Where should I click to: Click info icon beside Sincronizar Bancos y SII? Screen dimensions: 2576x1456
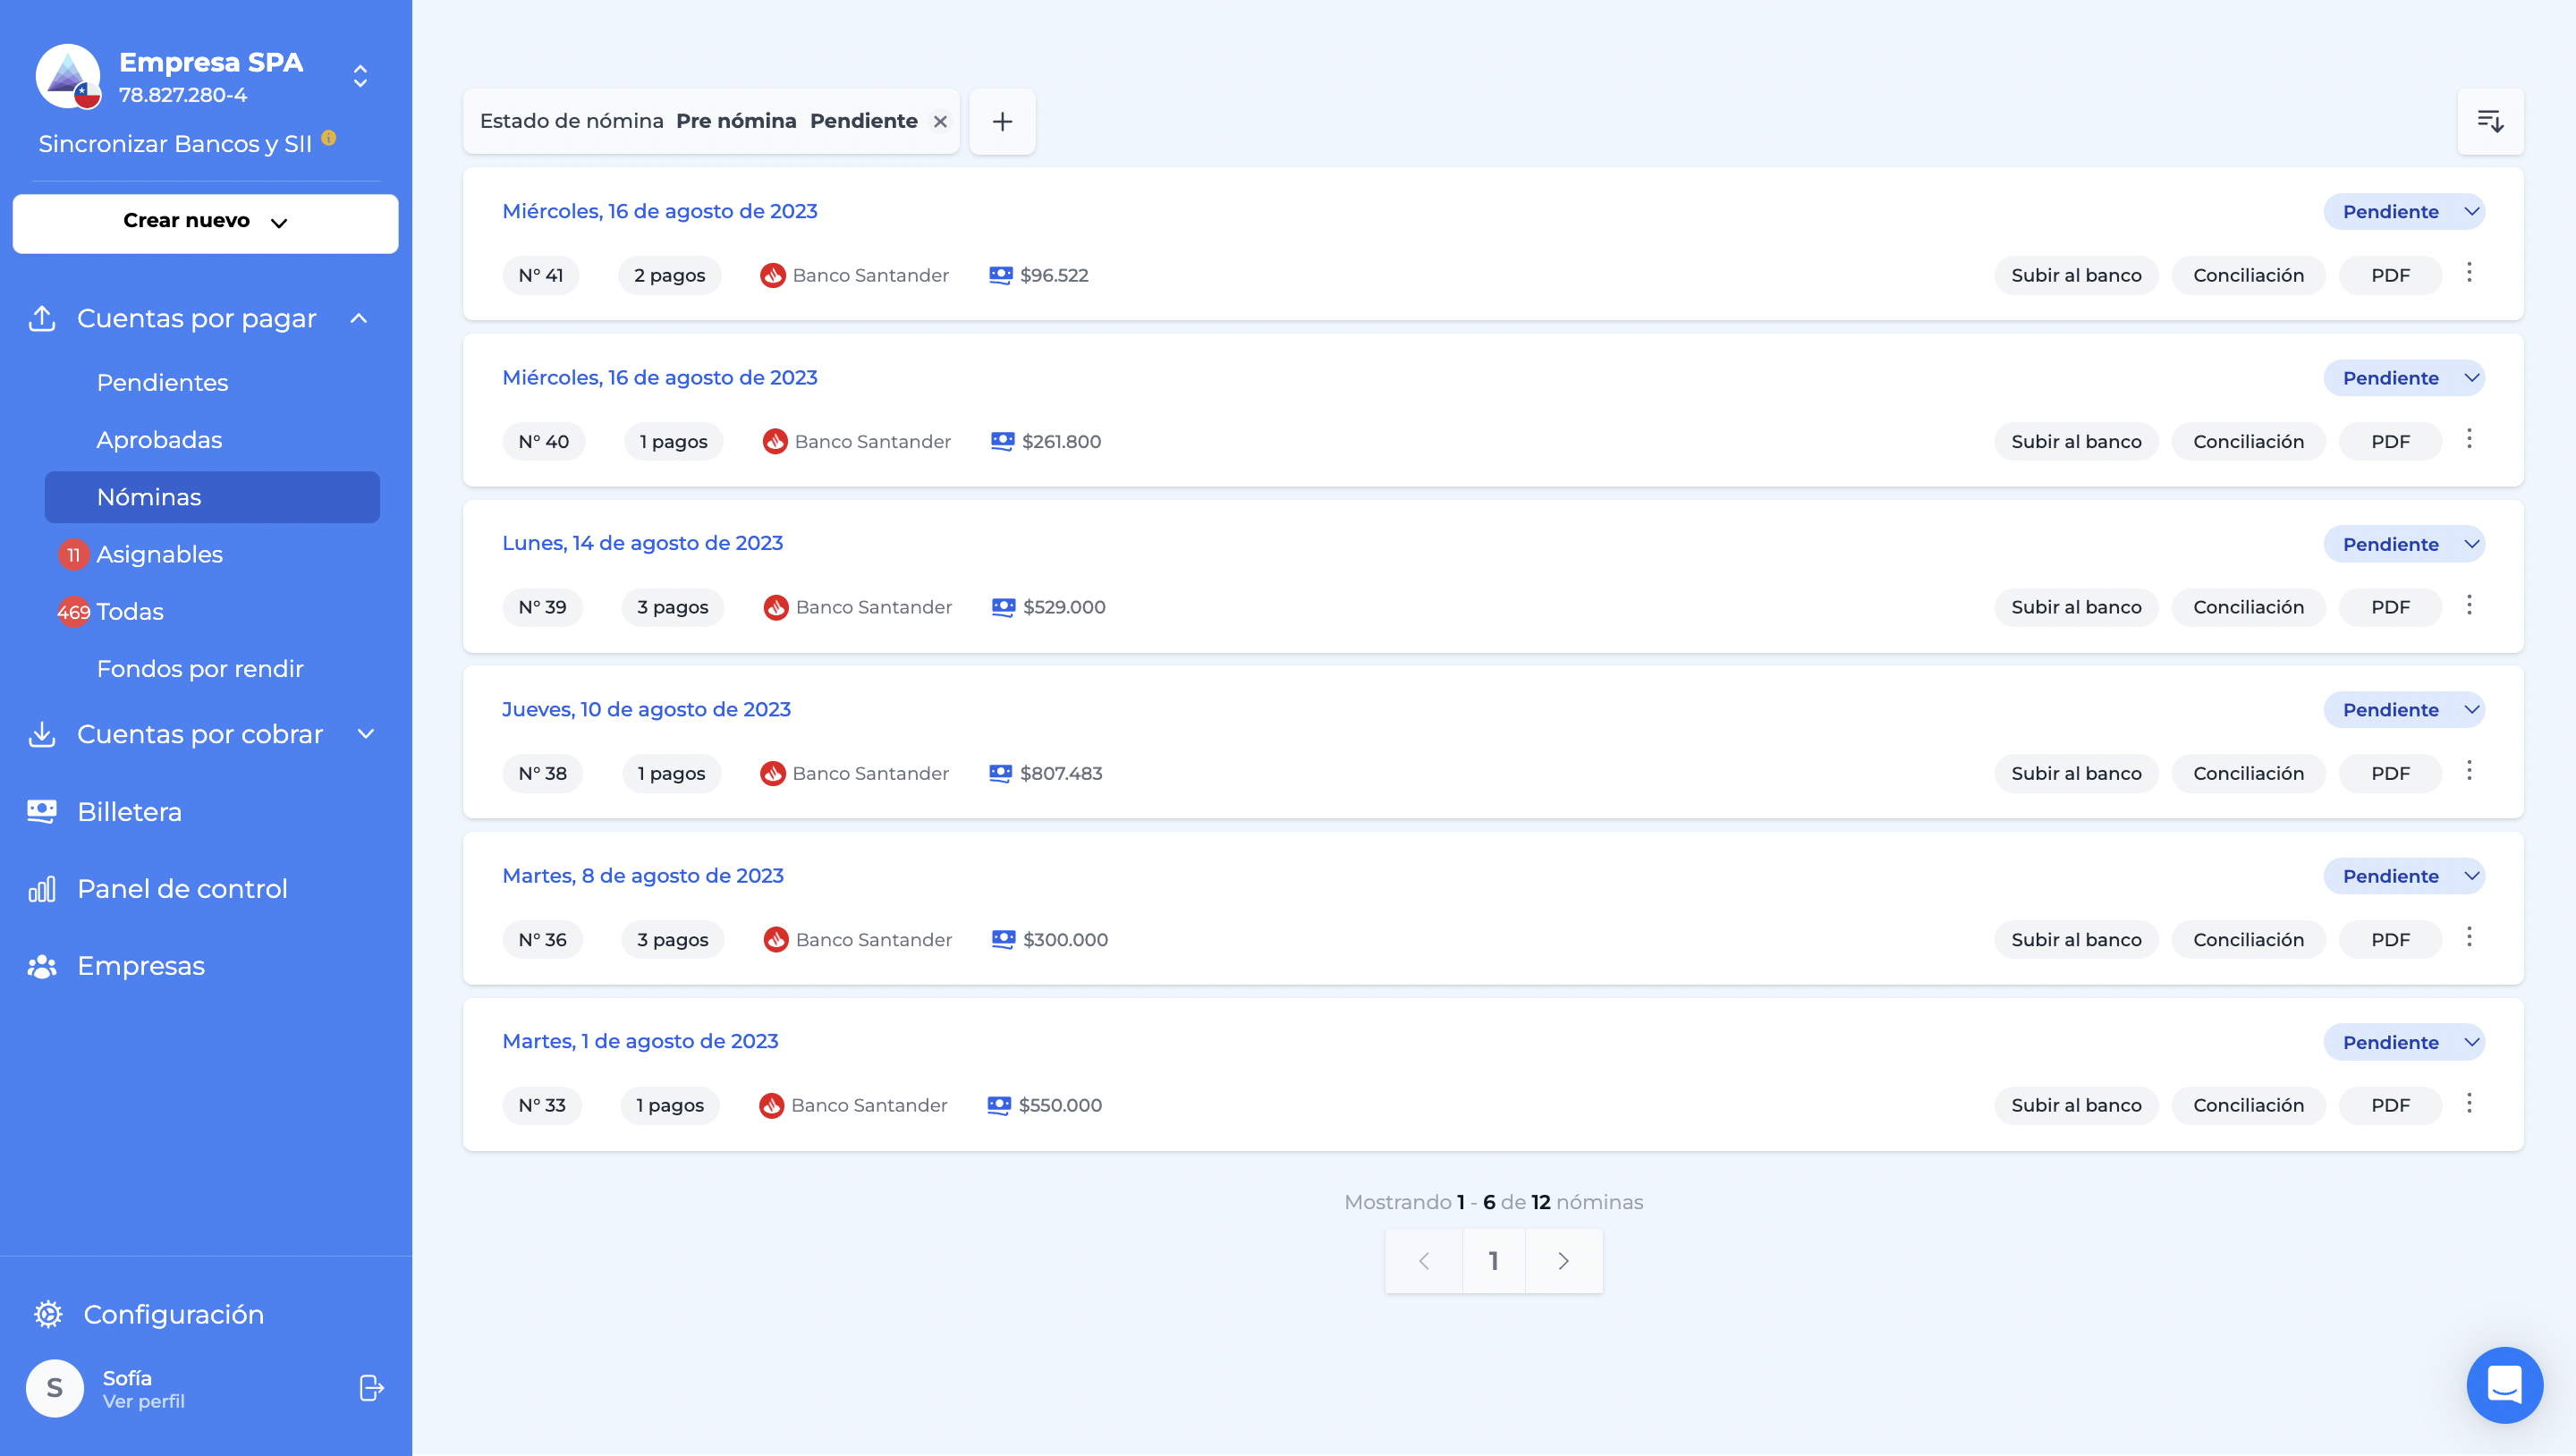point(330,139)
